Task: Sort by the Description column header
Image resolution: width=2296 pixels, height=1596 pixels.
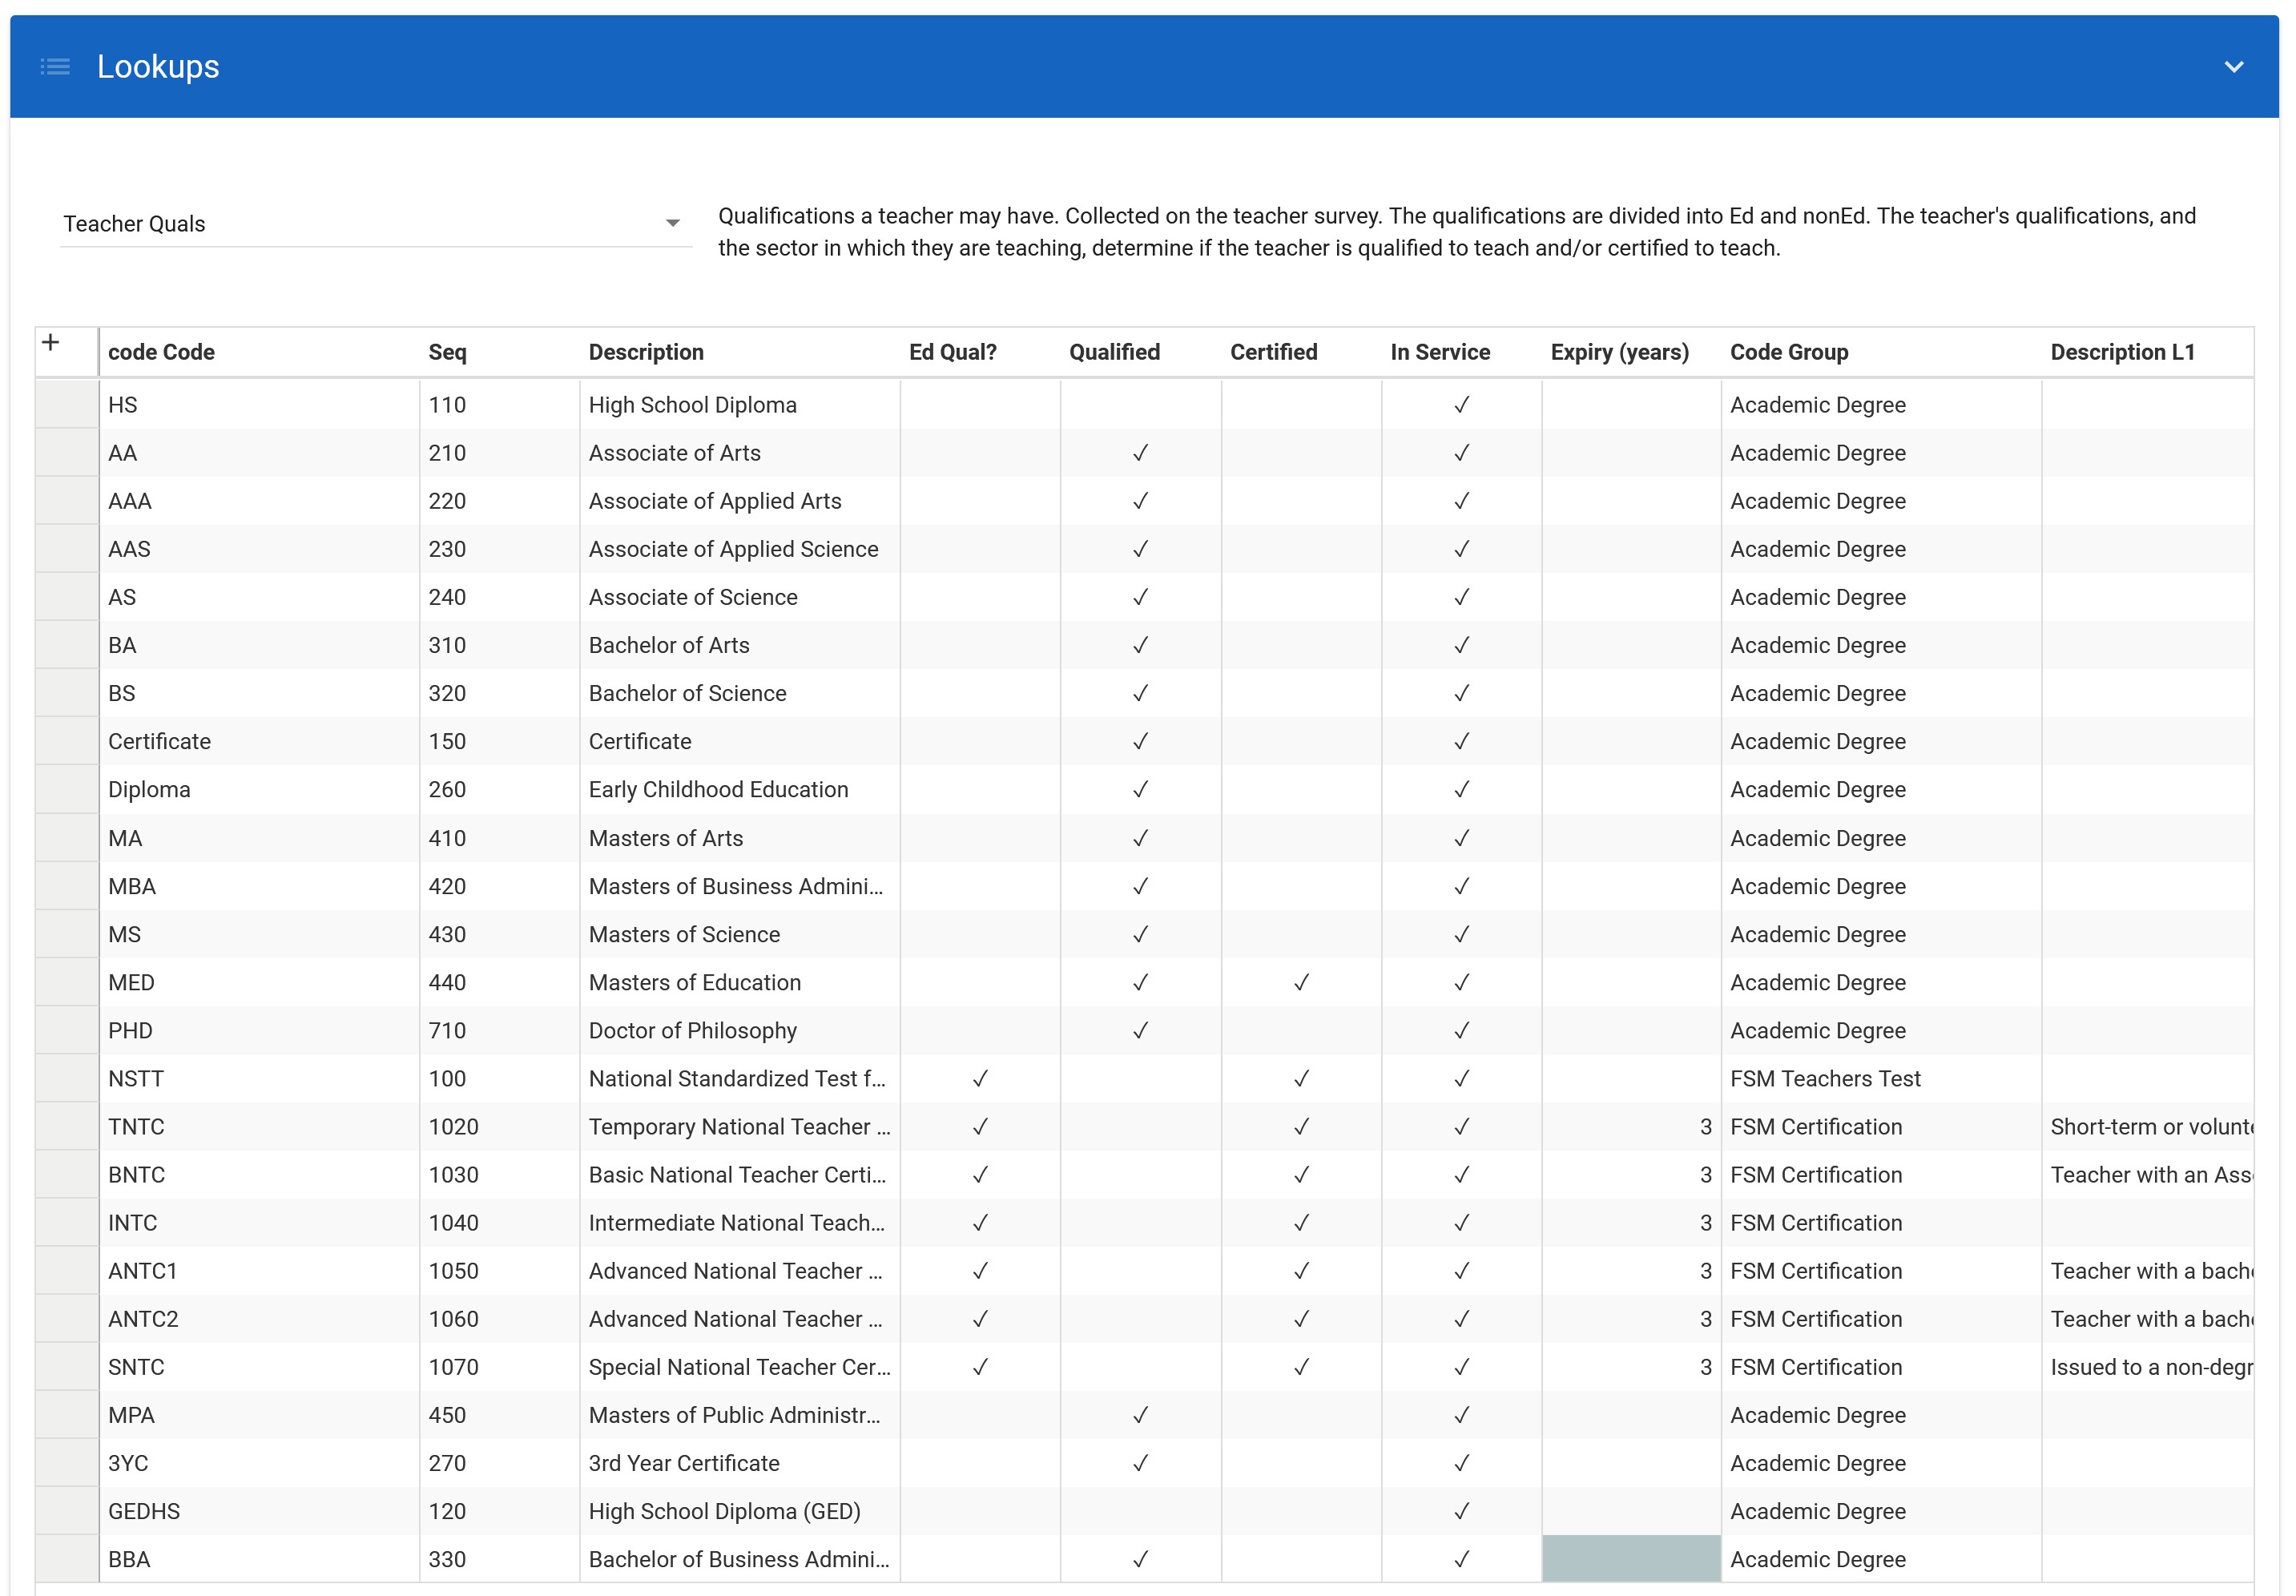Action: tap(646, 352)
